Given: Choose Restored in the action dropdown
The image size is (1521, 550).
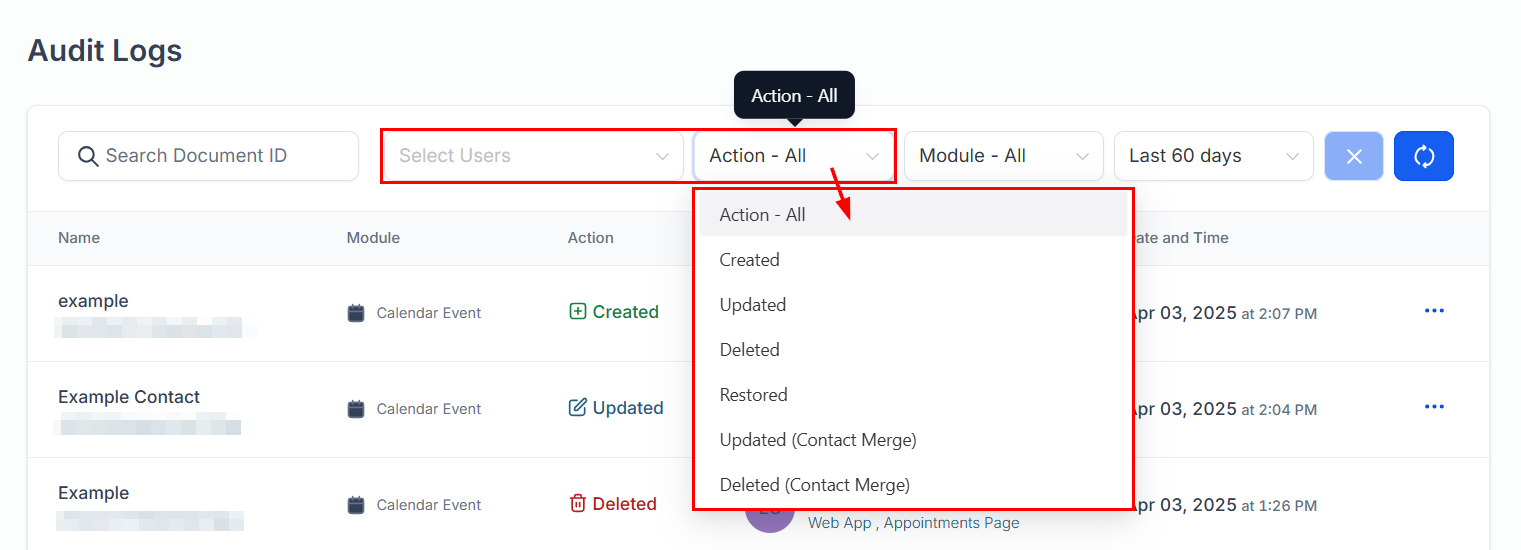Looking at the screenshot, I should point(753,395).
